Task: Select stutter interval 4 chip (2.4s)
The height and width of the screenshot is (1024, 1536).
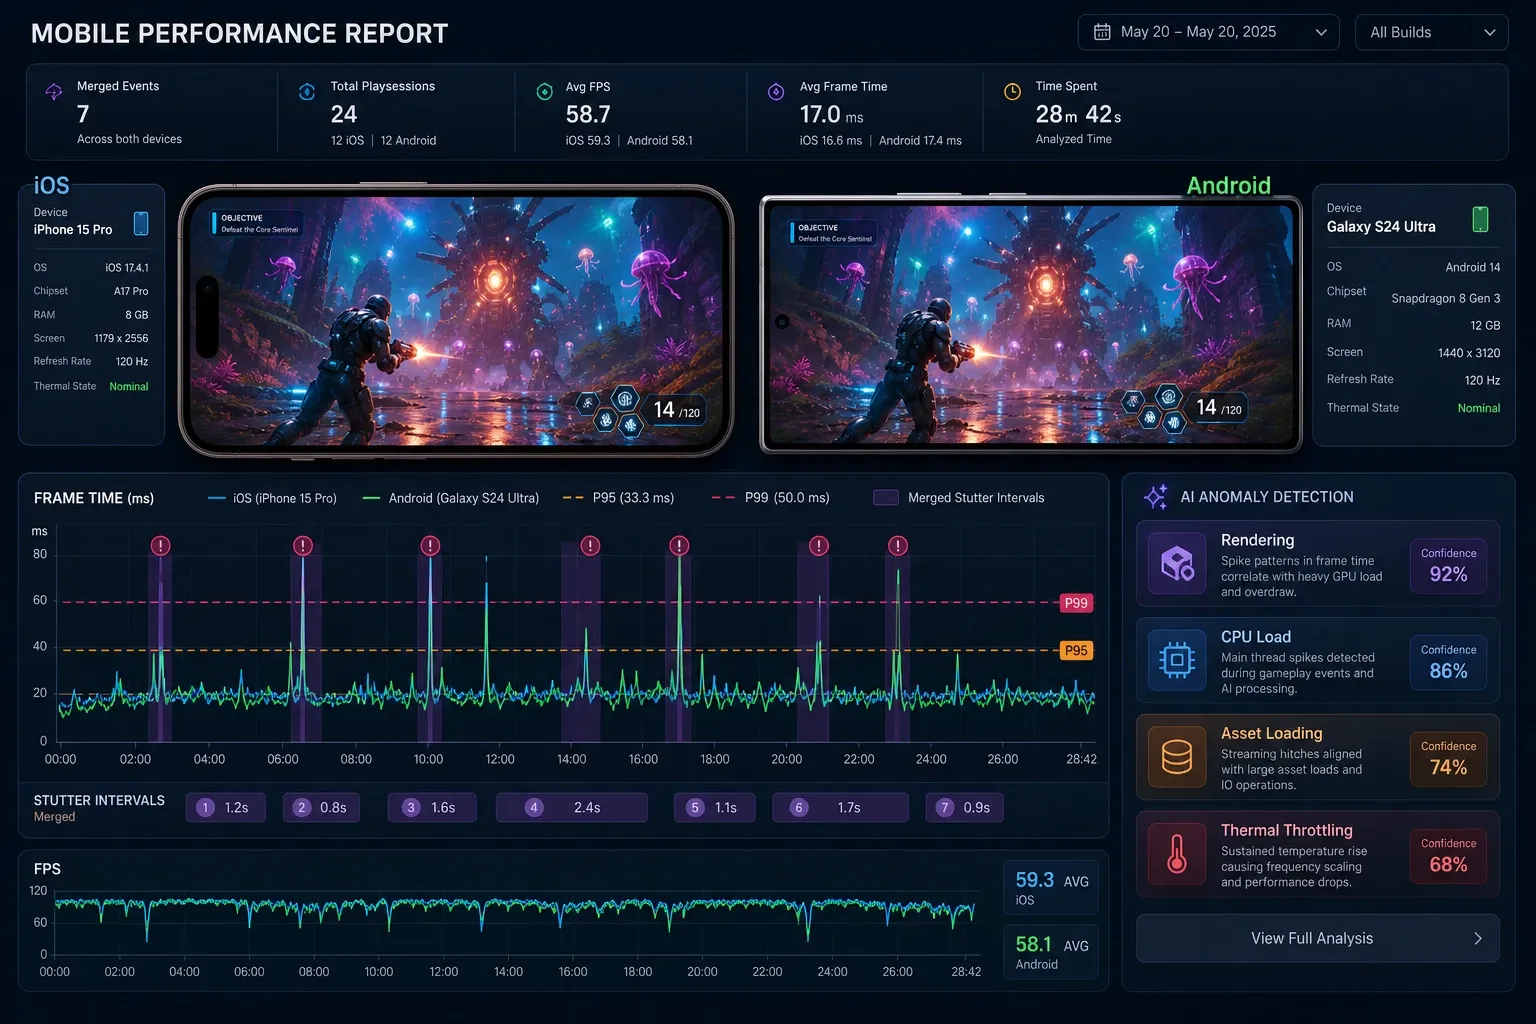Action: (572, 808)
